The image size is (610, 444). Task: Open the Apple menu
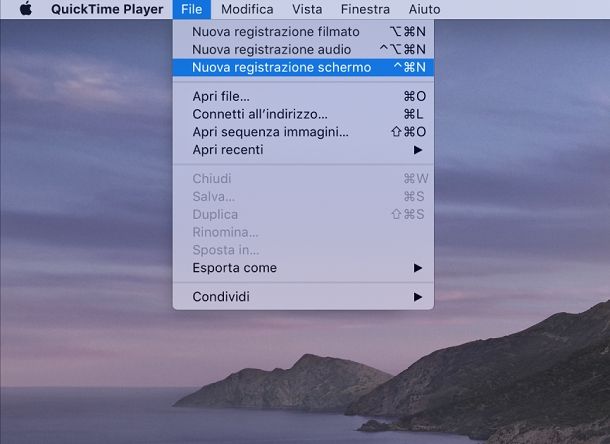click(26, 9)
